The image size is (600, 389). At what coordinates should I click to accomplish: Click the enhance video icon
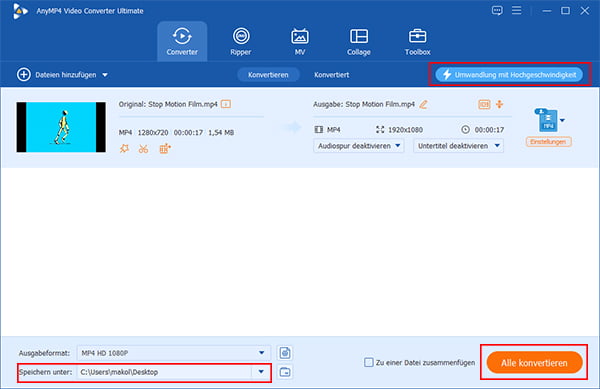click(165, 148)
